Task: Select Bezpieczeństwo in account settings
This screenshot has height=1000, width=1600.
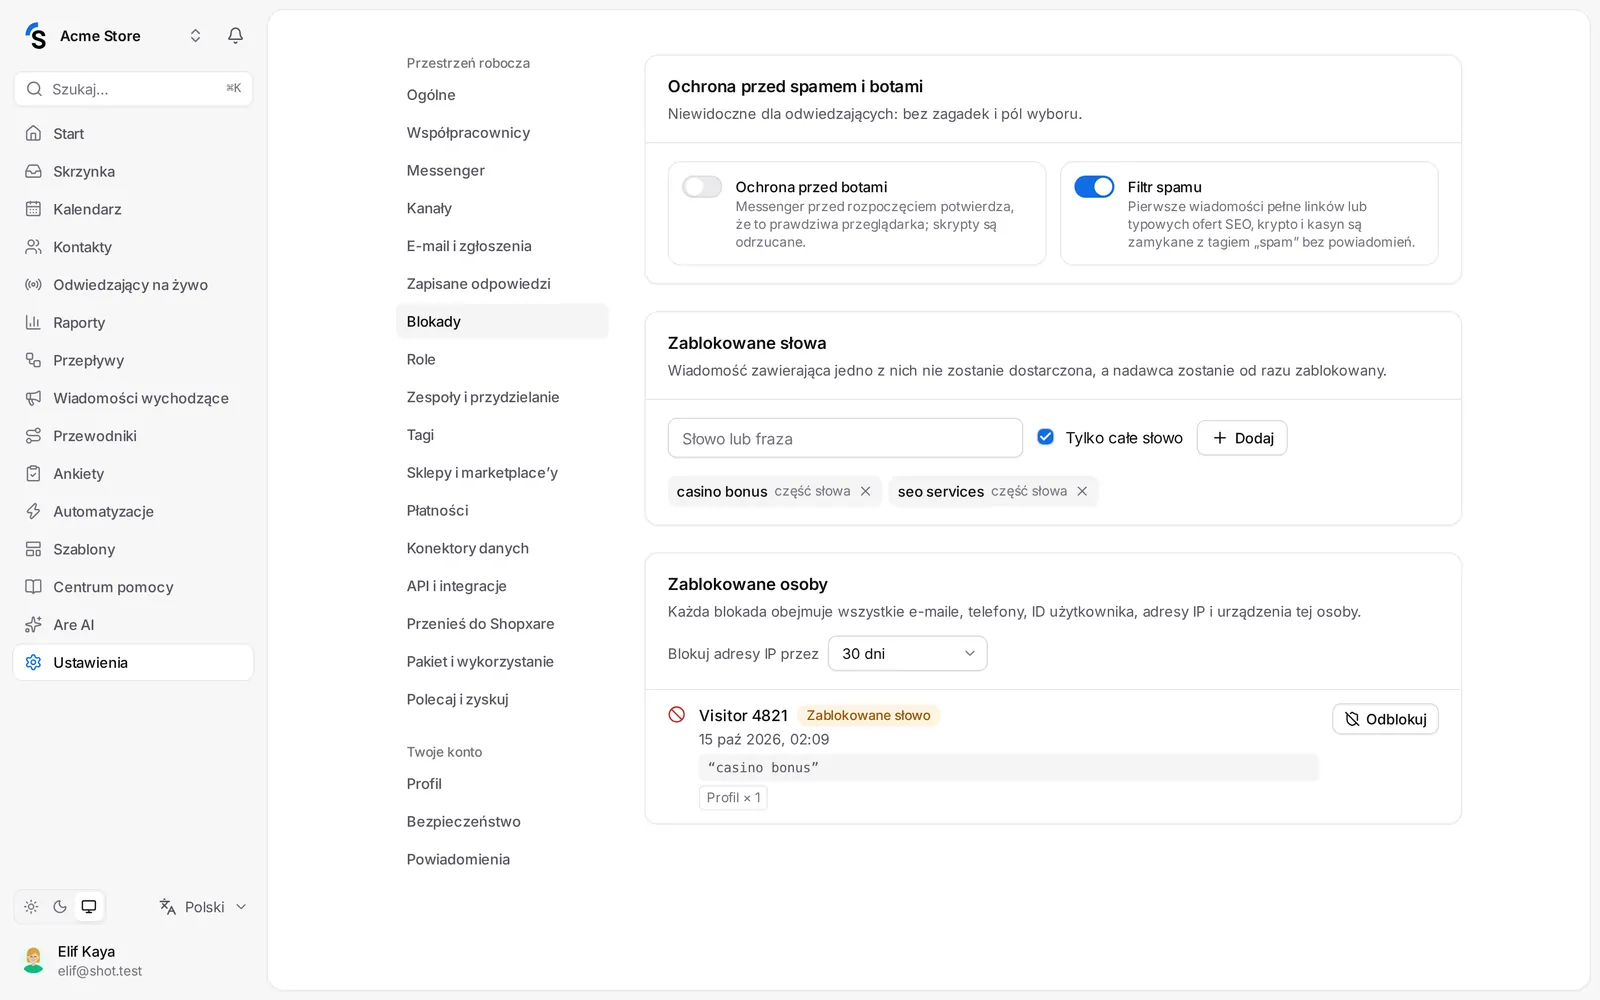Action: click(x=501, y=822)
